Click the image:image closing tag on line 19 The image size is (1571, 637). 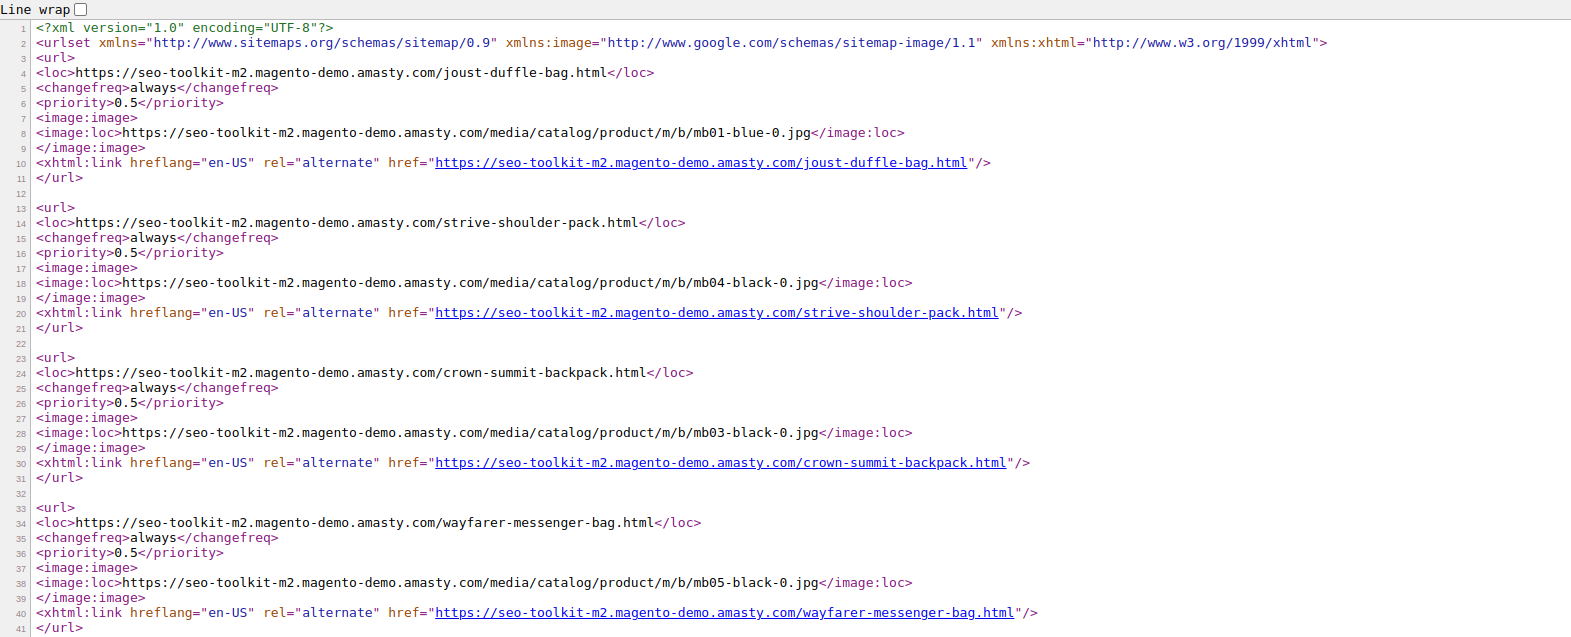click(91, 298)
